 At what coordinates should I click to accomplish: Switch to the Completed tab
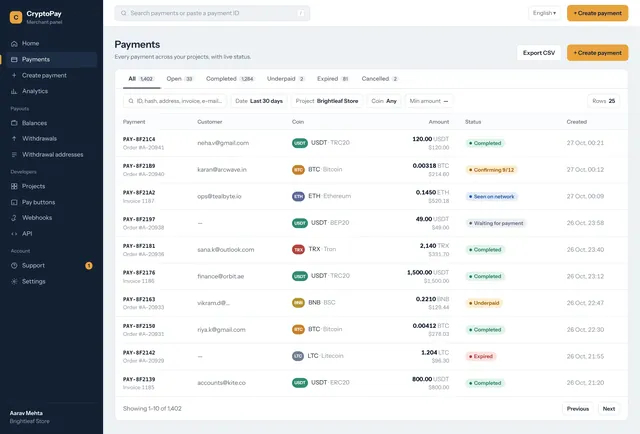pos(230,79)
